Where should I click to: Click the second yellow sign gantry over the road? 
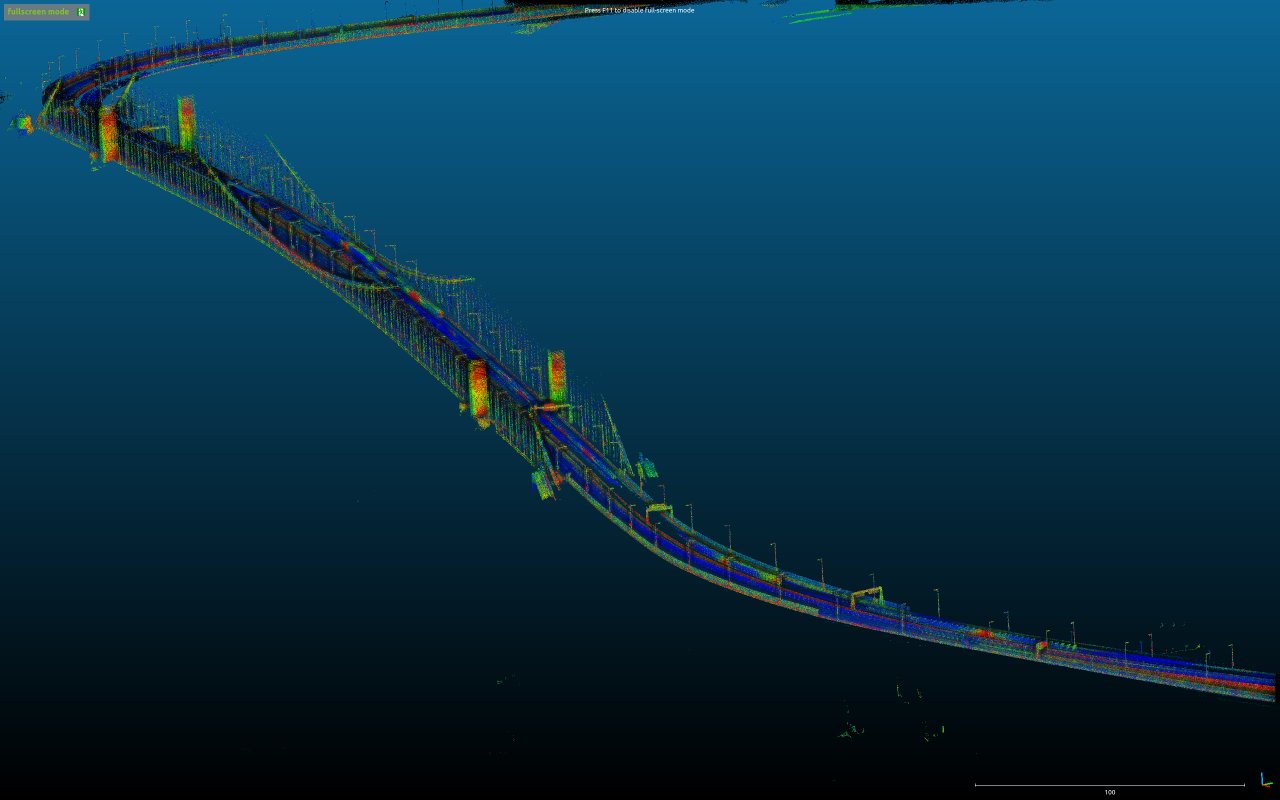pos(866,595)
